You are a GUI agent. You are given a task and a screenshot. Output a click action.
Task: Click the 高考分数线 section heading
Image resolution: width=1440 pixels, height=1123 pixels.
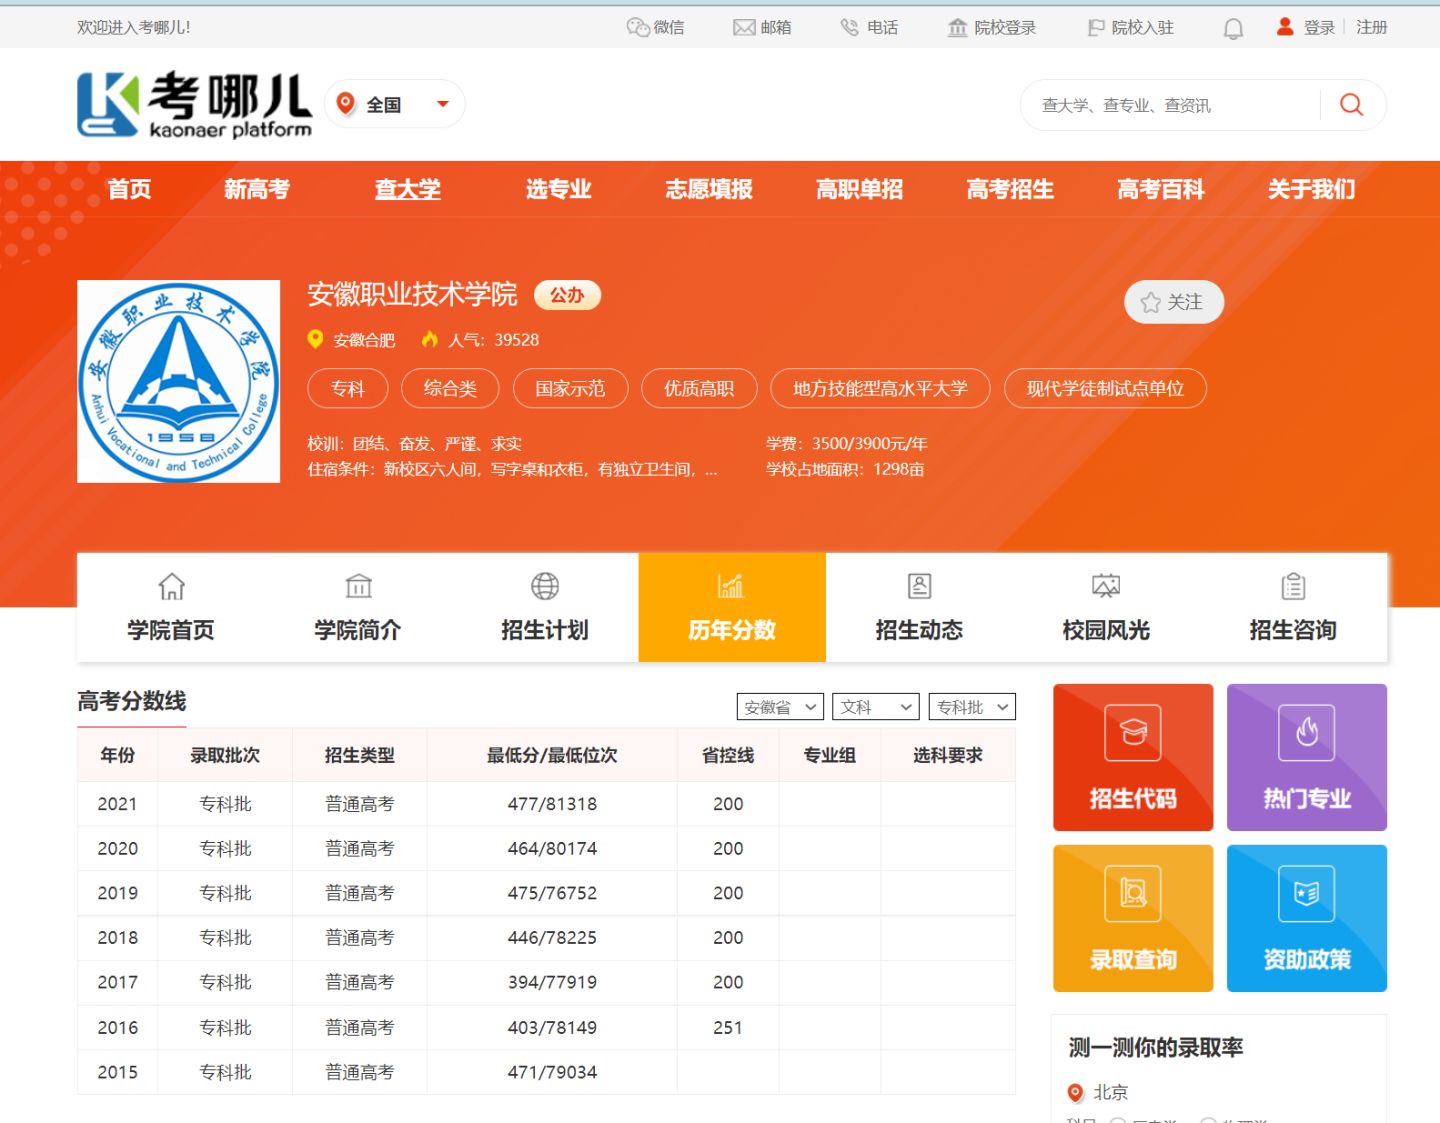point(132,701)
